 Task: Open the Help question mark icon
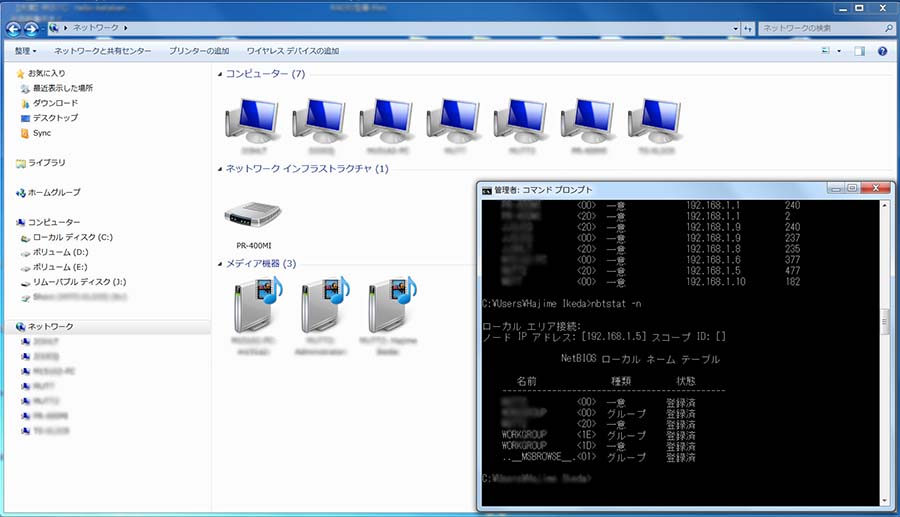point(883,50)
